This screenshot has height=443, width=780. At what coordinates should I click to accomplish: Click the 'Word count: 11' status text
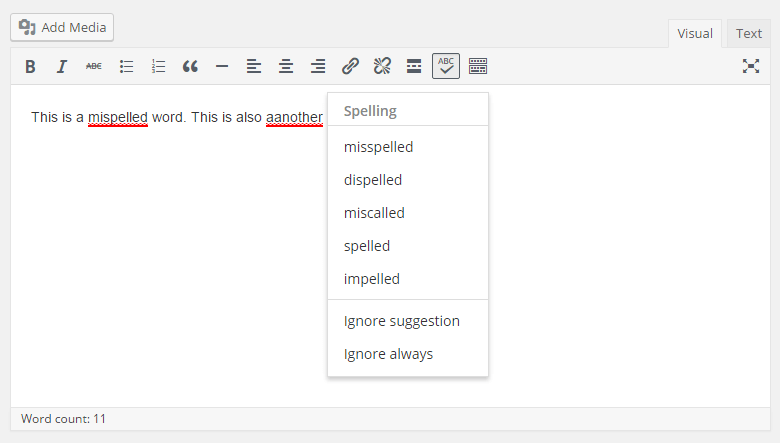pos(63,419)
